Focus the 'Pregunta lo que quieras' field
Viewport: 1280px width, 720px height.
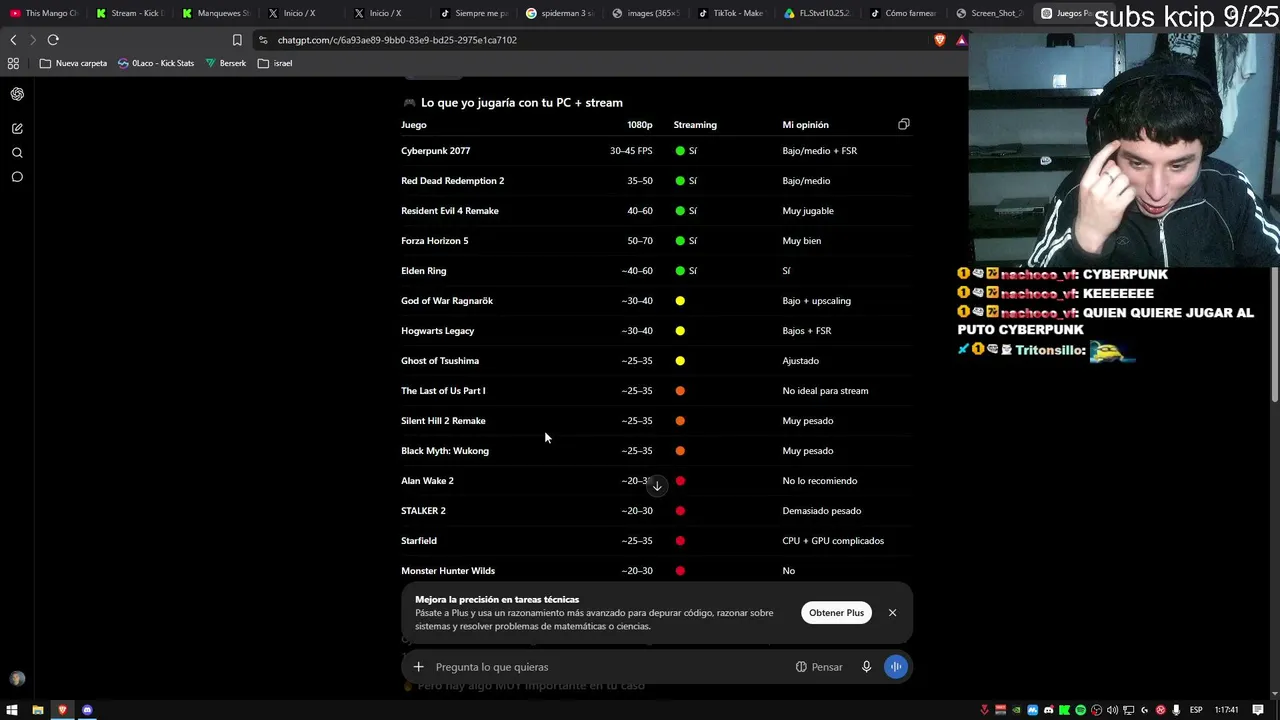pyautogui.click(x=610, y=667)
